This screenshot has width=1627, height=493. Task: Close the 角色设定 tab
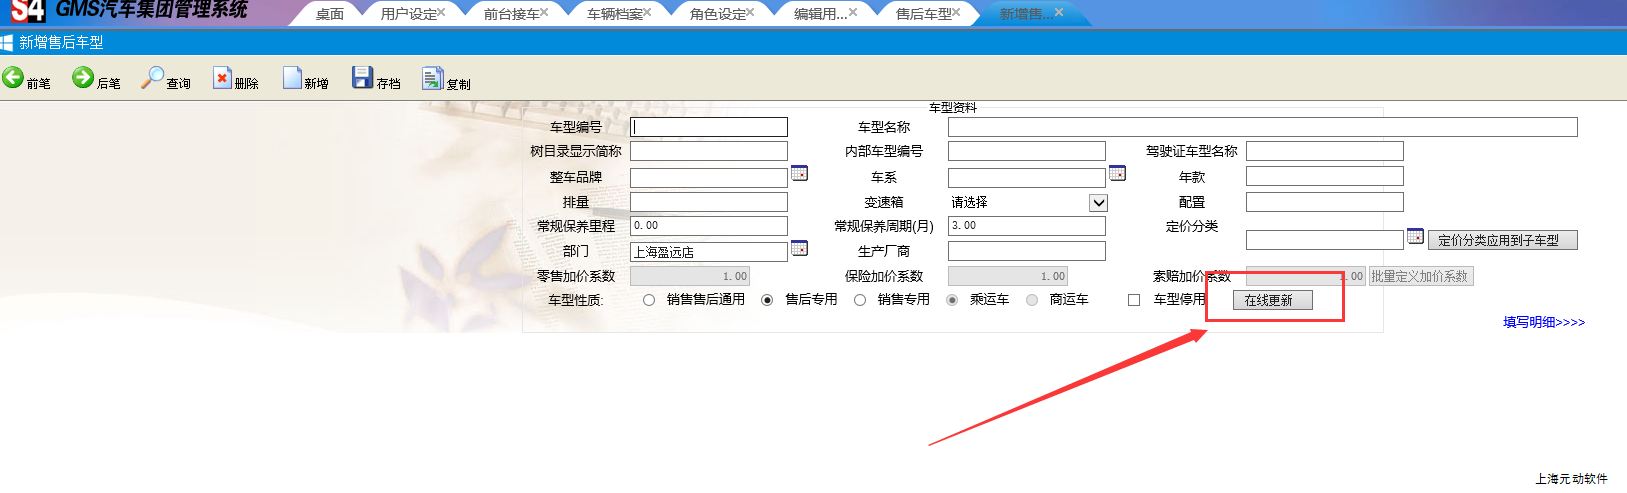click(x=750, y=12)
